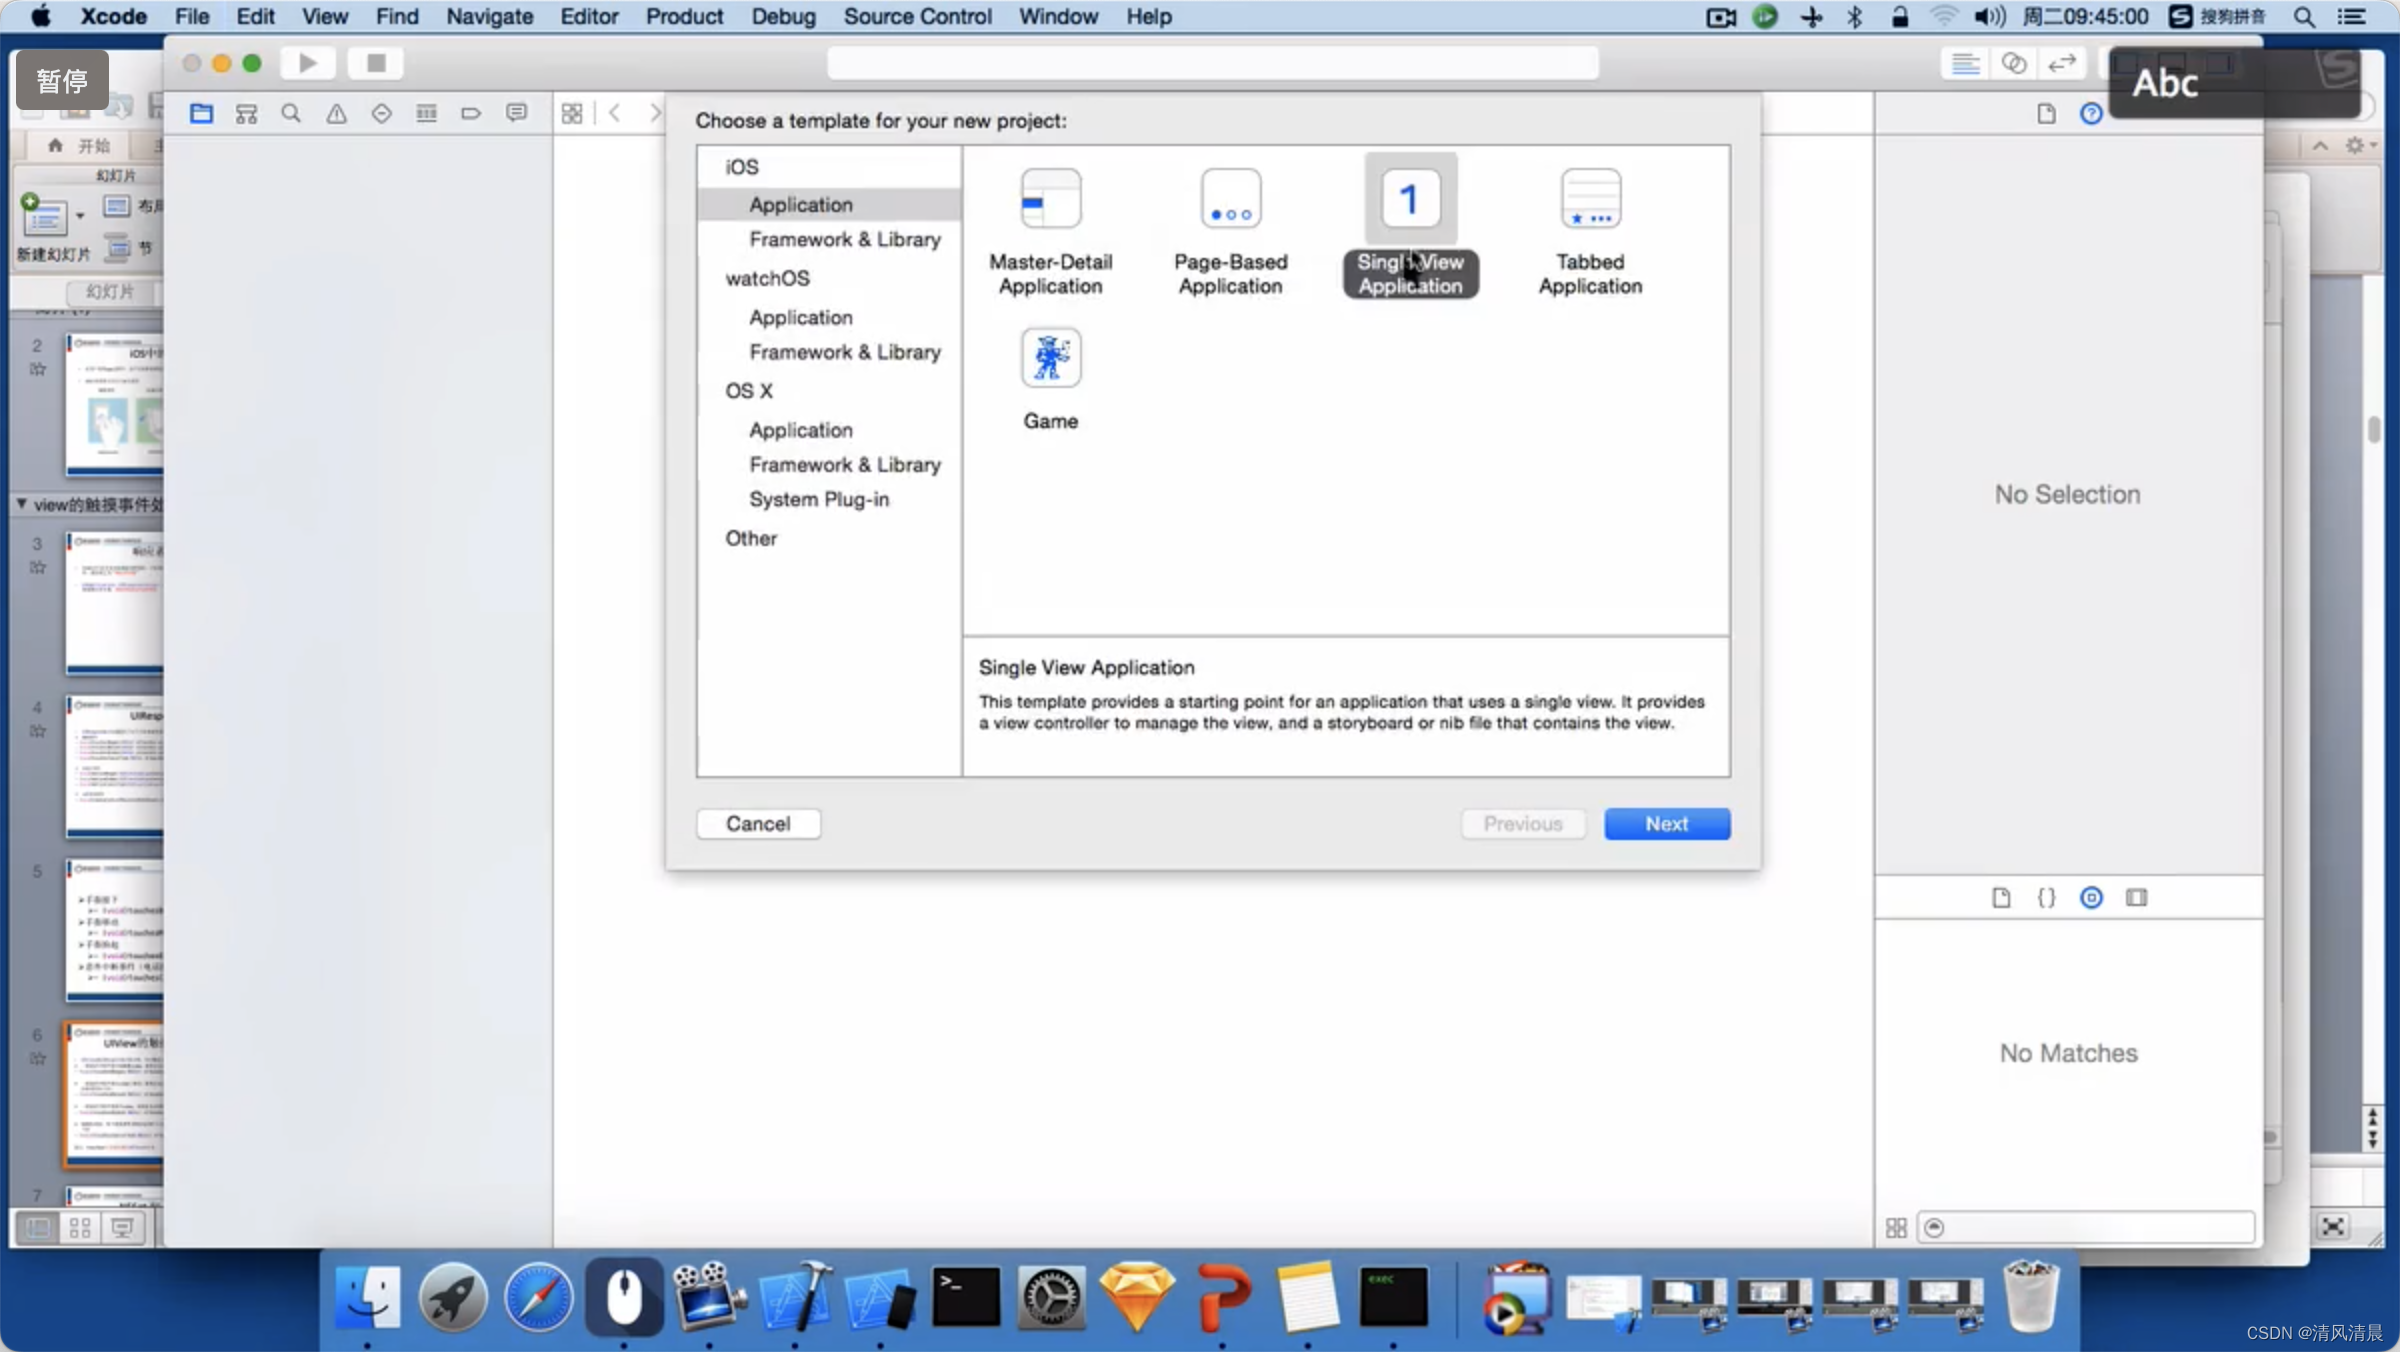Screen dimensions: 2400x1352
Task: Toggle library grid view icon
Action: tap(1896, 1227)
